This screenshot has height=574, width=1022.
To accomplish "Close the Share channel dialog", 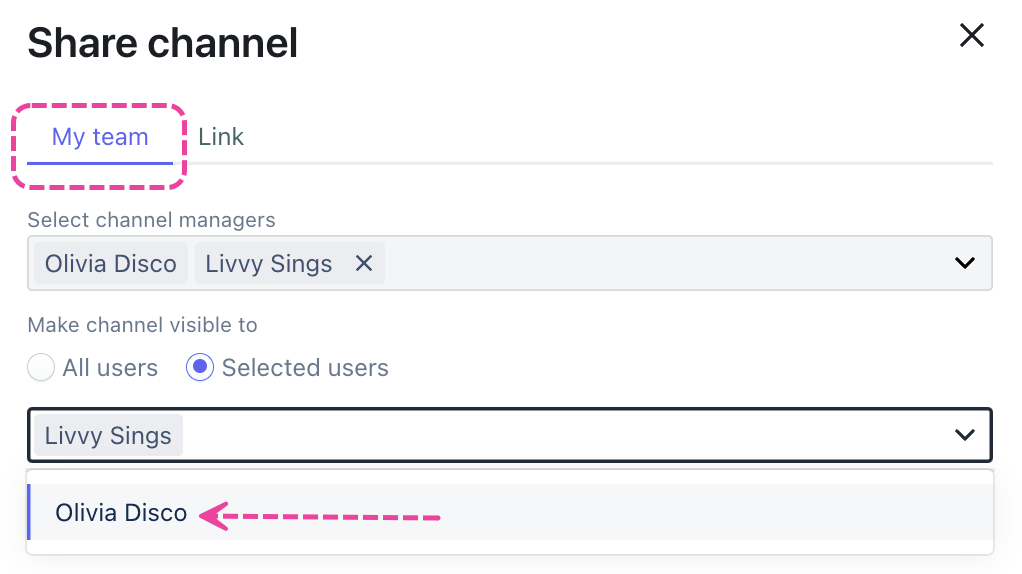I will click(971, 36).
